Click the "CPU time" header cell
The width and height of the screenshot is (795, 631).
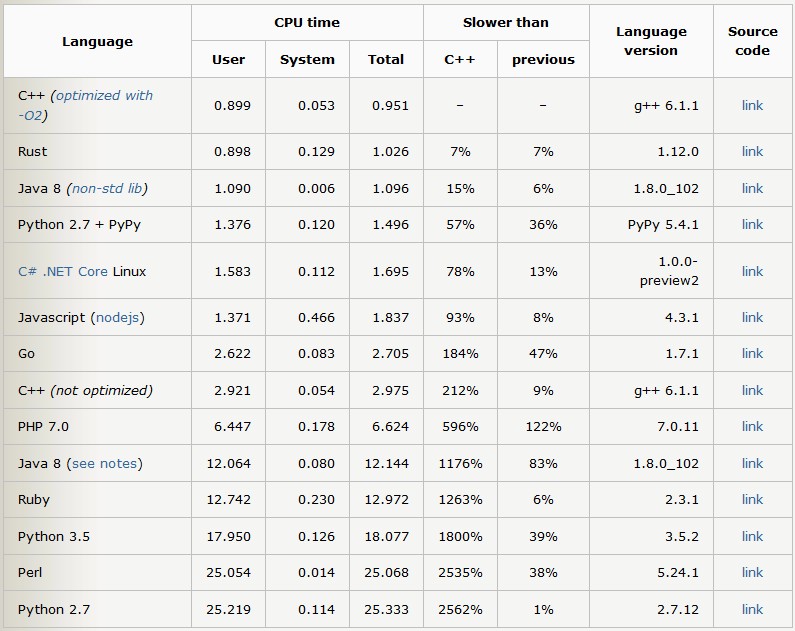[x=307, y=22]
